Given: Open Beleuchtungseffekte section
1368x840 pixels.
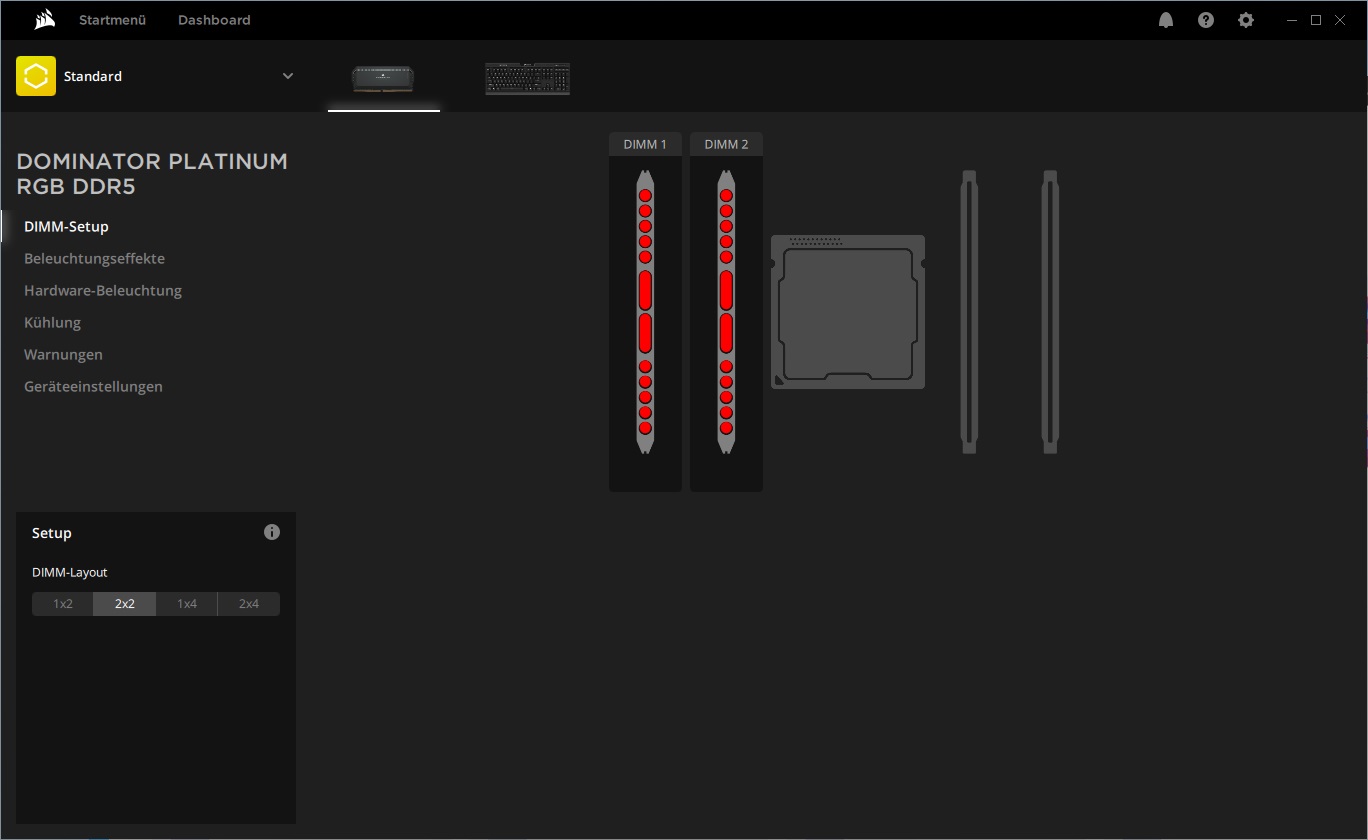Looking at the screenshot, I should pos(94,258).
